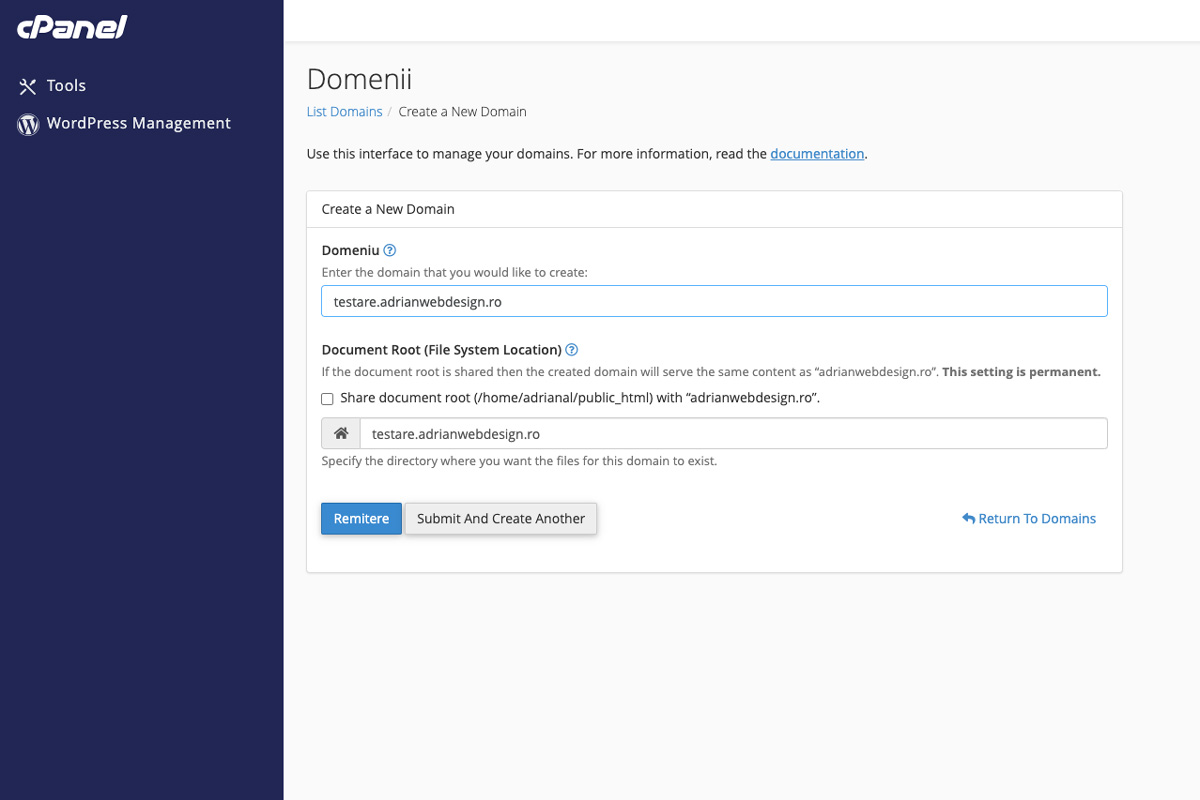Click Submit And Create Another
This screenshot has height=800, width=1200.
tap(501, 518)
